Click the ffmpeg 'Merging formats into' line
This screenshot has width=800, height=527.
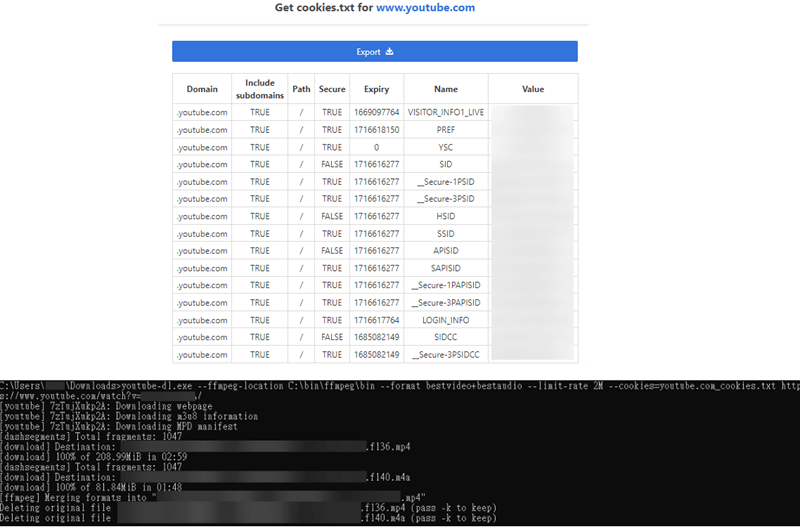[x=213, y=497]
